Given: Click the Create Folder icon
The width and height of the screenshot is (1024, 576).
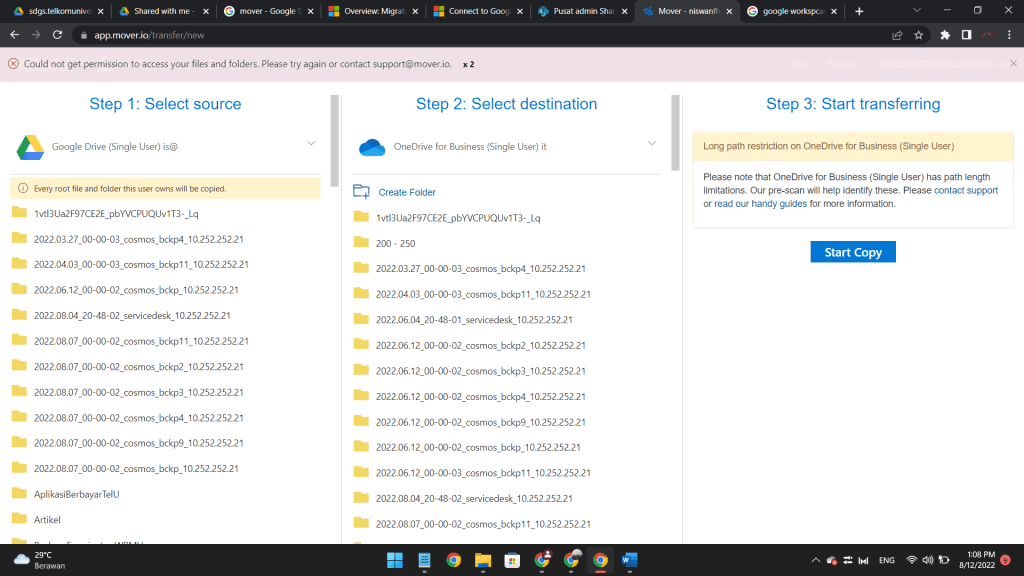Looking at the screenshot, I should pos(361,191).
